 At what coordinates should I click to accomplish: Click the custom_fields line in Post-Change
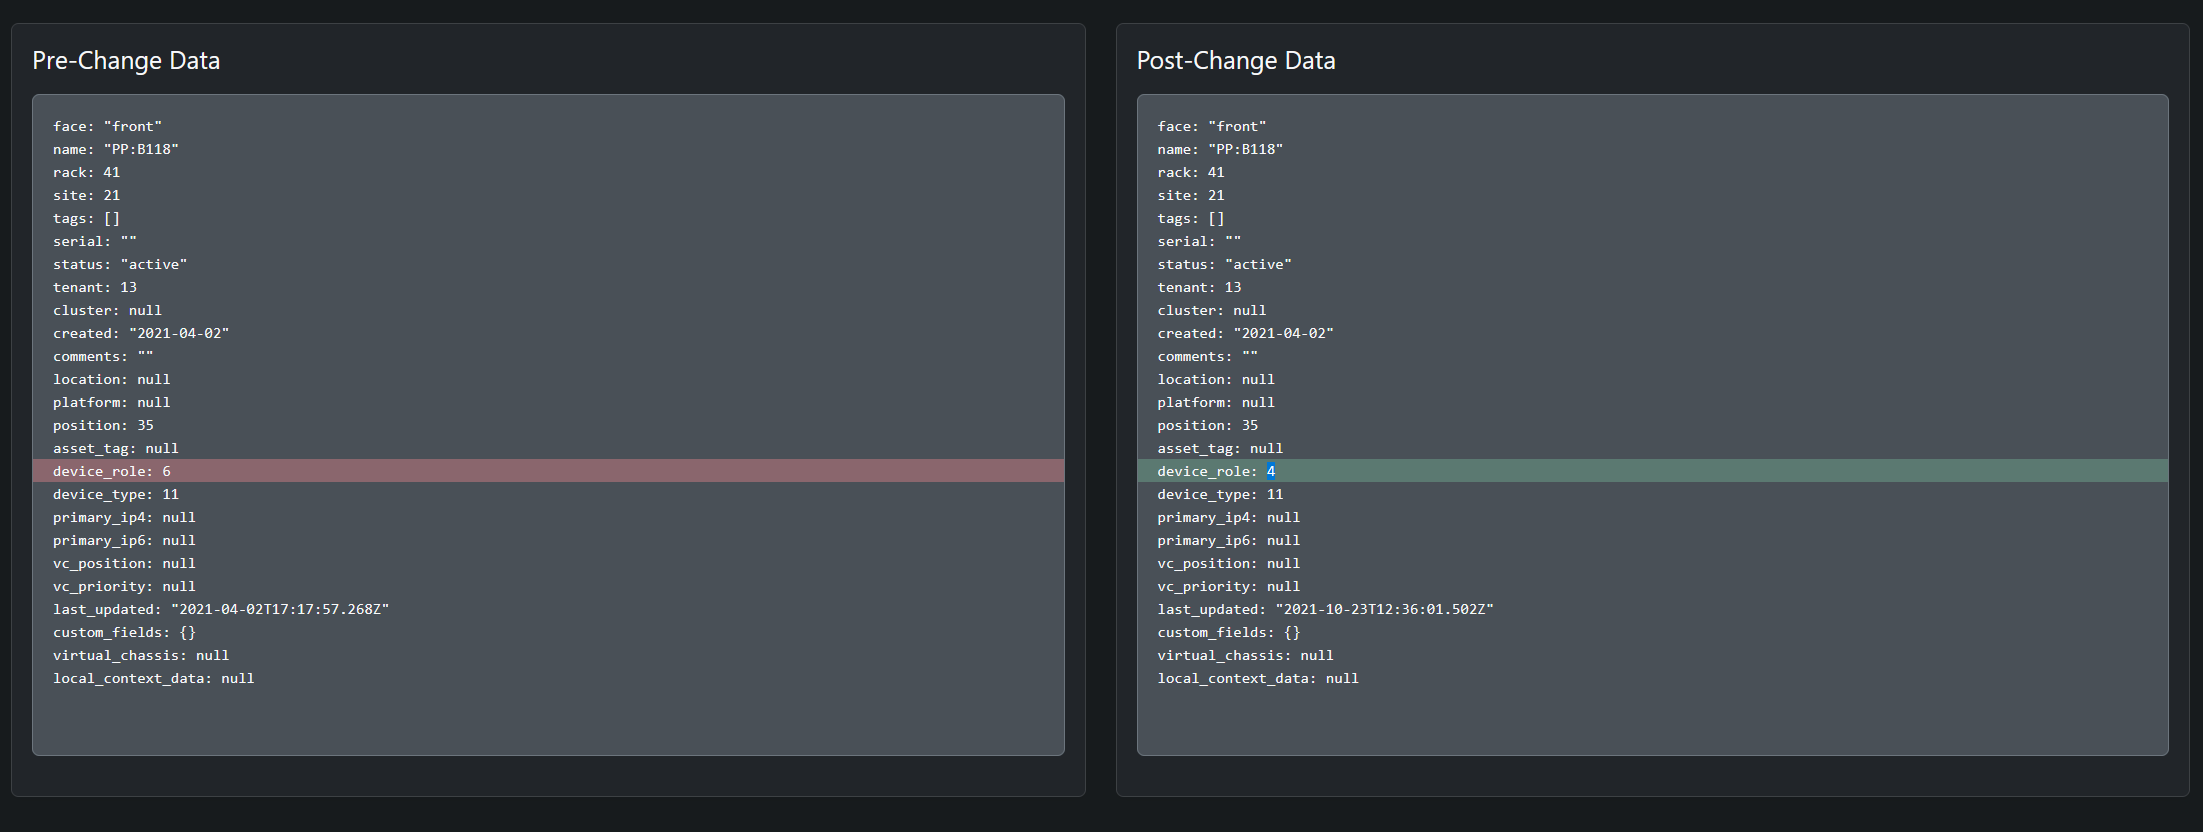(1228, 632)
